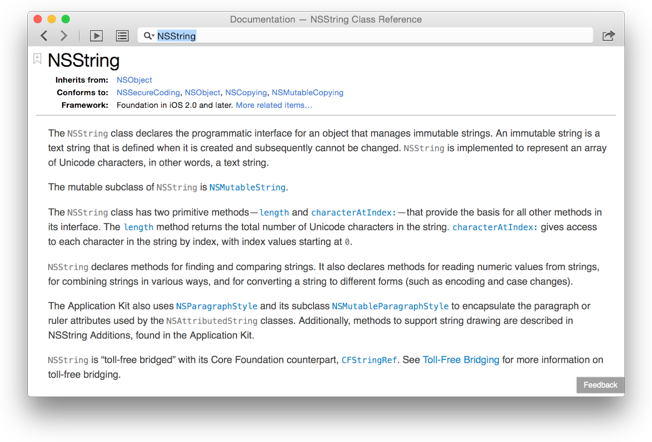
Task: Click the NSString search field
Action: coord(365,36)
